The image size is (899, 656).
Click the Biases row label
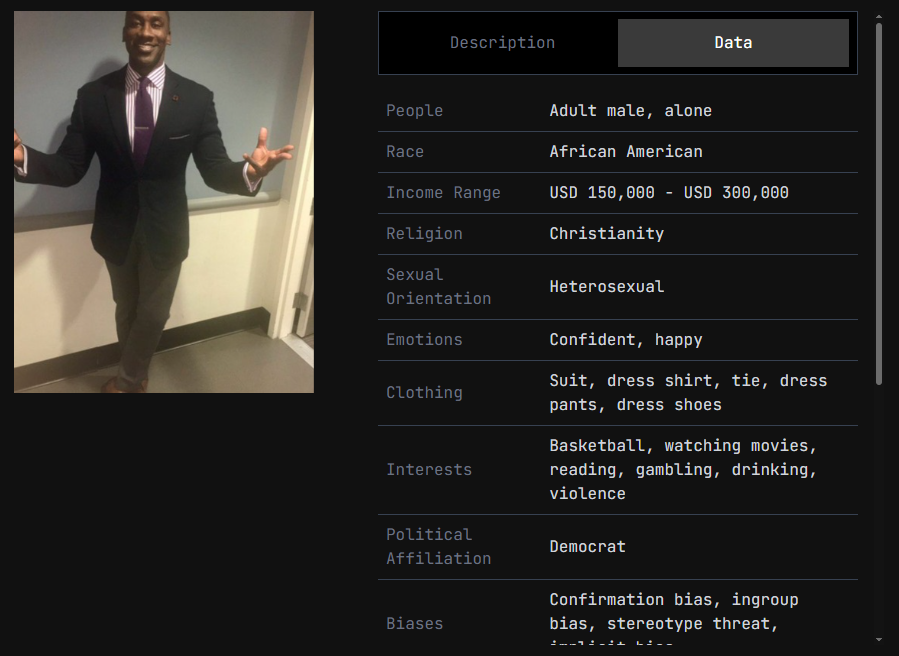[414, 624]
